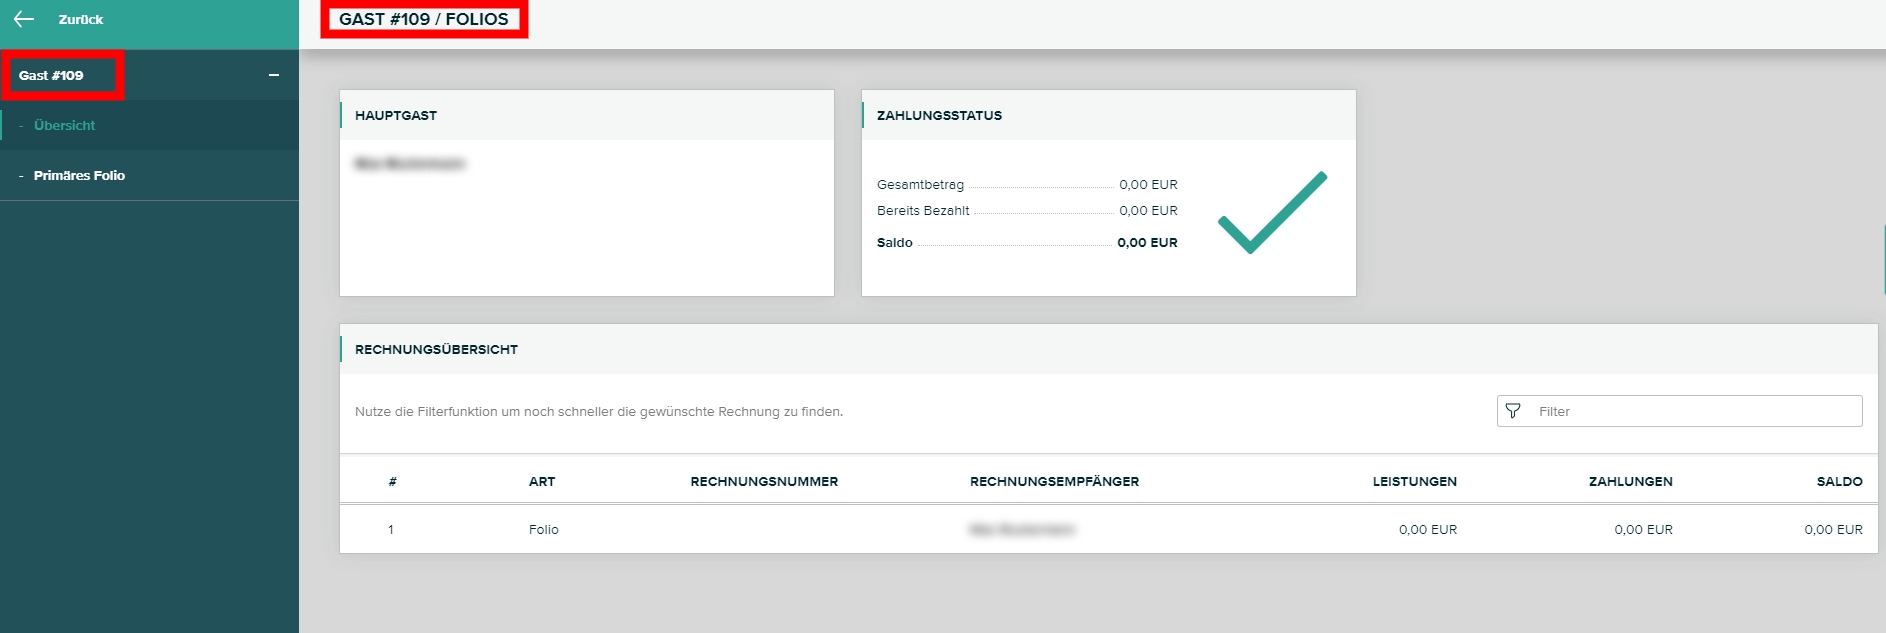This screenshot has width=1886, height=633.
Task: Sort by the SALDO column header
Action: [1839, 481]
